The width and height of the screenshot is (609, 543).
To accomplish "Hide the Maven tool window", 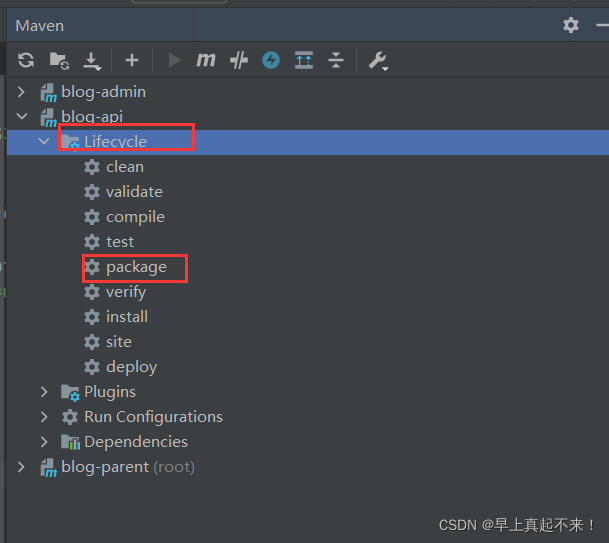I will pyautogui.click(x=602, y=25).
